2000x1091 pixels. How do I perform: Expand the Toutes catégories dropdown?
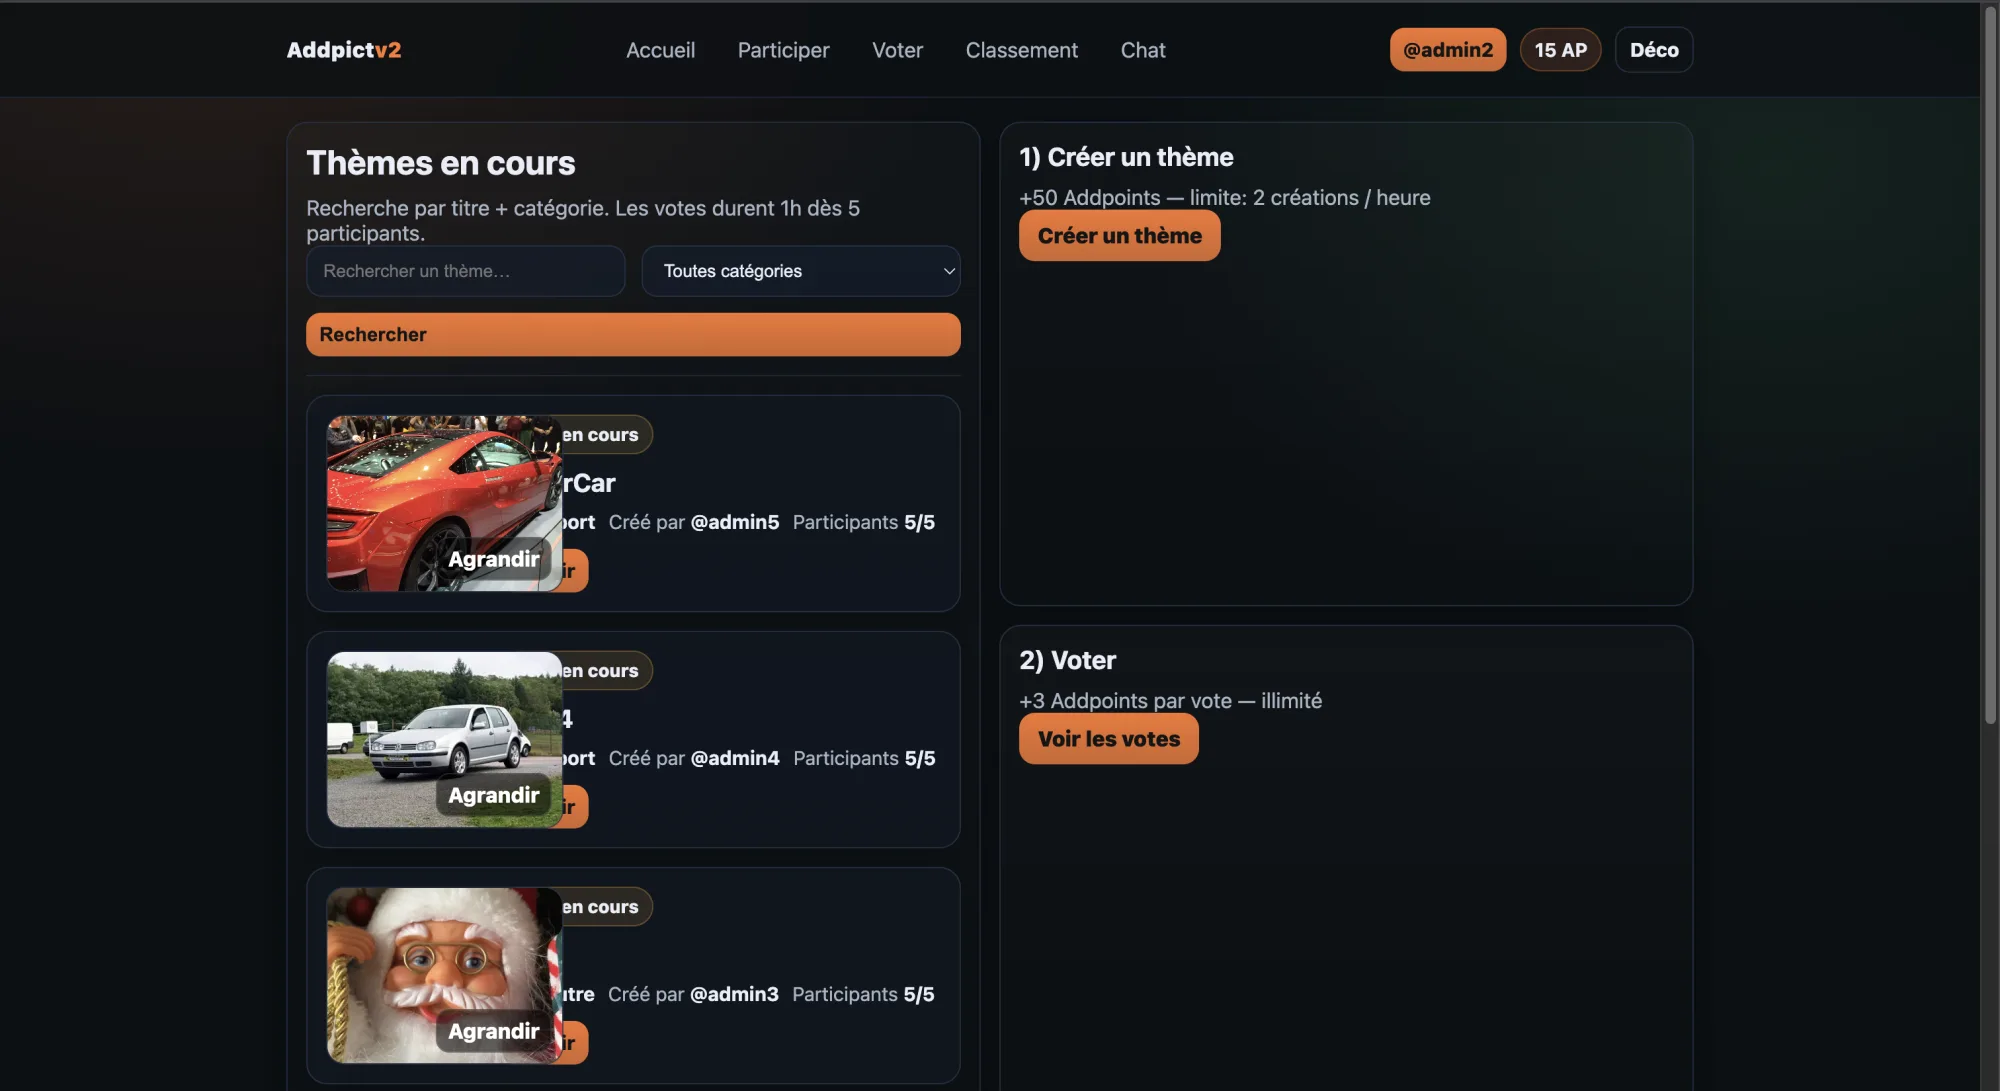click(800, 271)
